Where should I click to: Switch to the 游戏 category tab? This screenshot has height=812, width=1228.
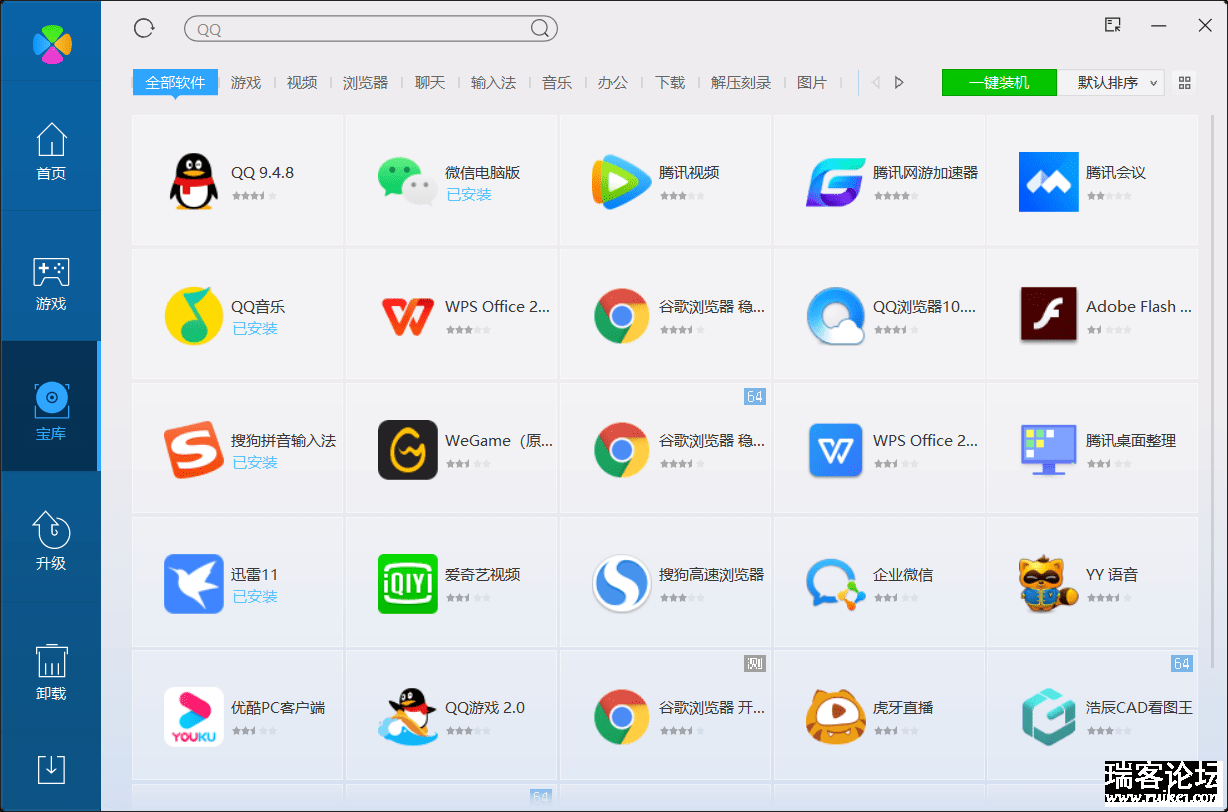point(246,82)
